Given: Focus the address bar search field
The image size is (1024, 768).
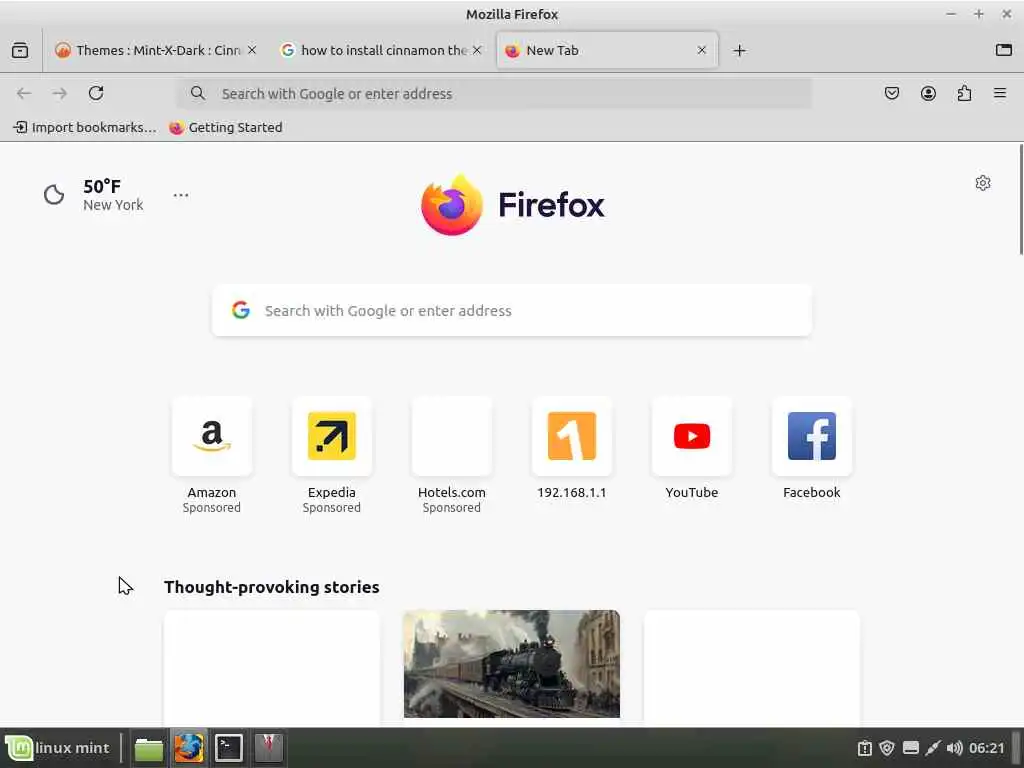Looking at the screenshot, I should click(494, 93).
